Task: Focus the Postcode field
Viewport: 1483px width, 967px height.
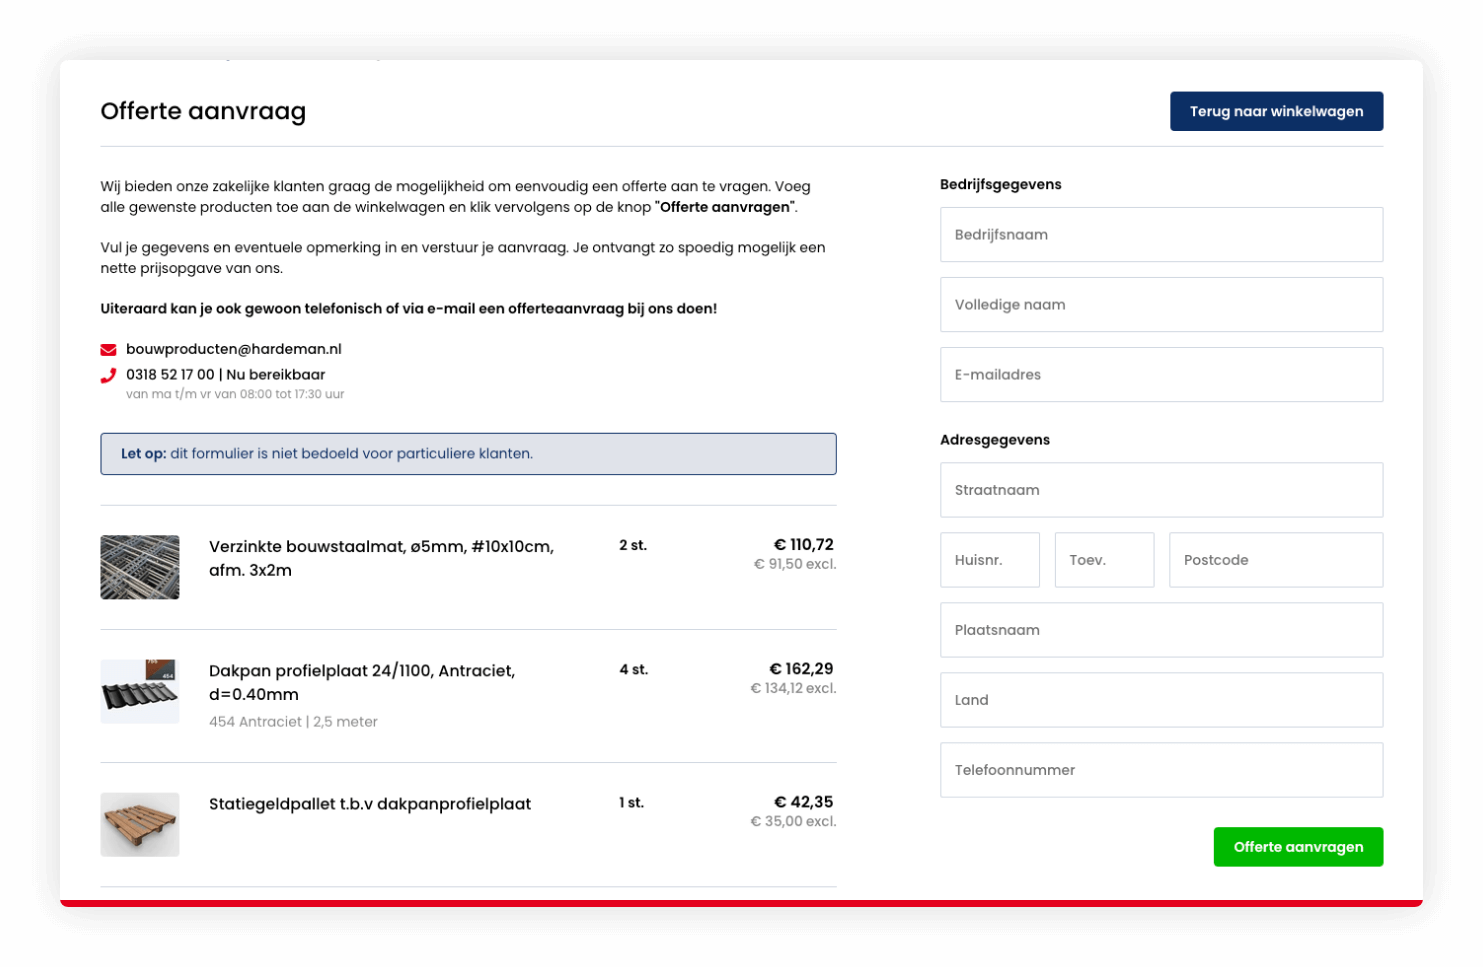Action: point(1275,559)
